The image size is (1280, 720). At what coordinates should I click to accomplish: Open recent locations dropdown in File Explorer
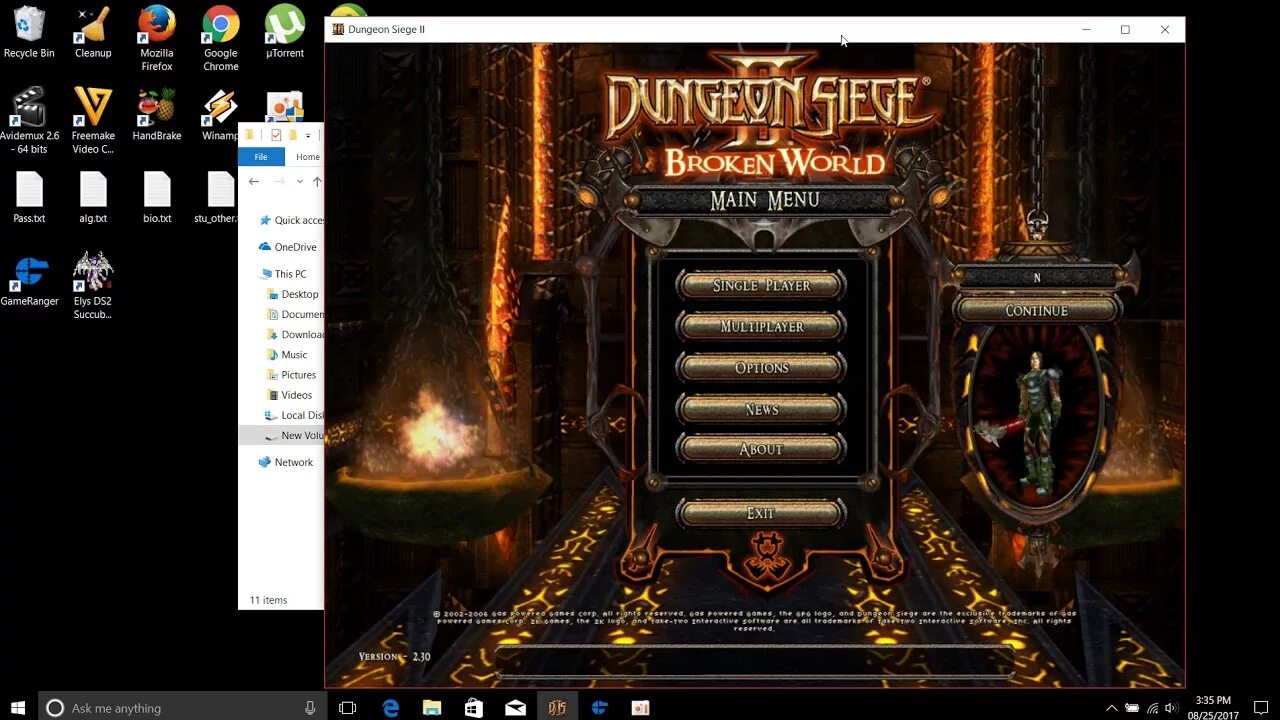point(299,182)
